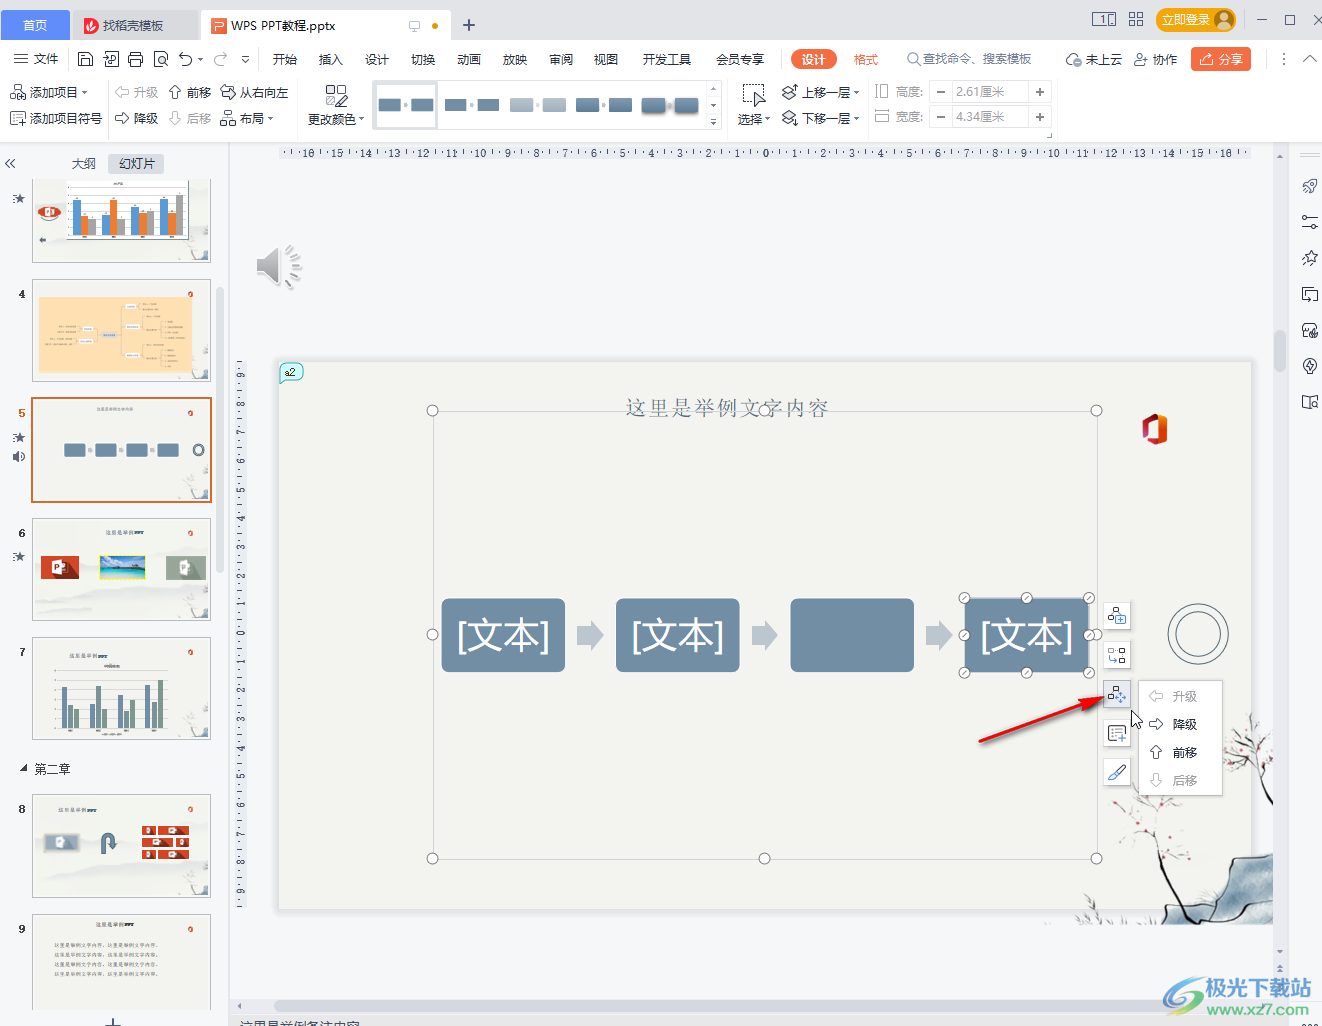Click the floating brush style icon
This screenshot has width=1322, height=1026.
(1117, 772)
